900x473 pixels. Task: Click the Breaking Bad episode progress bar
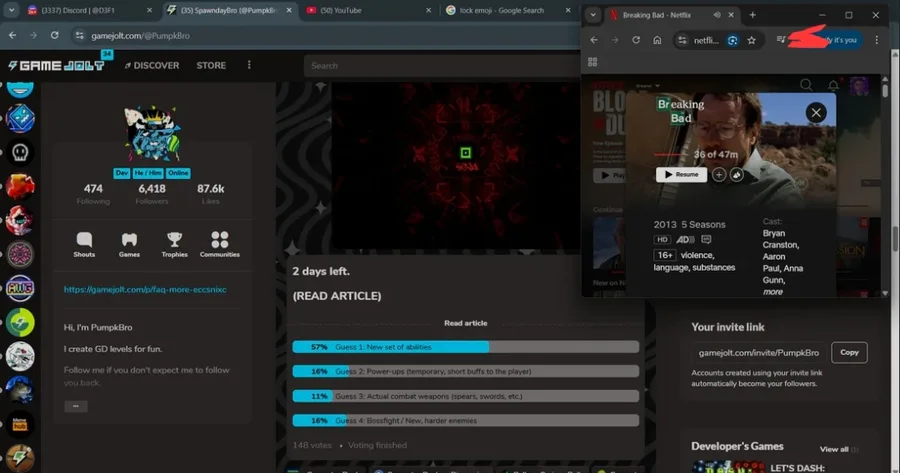(x=672, y=154)
